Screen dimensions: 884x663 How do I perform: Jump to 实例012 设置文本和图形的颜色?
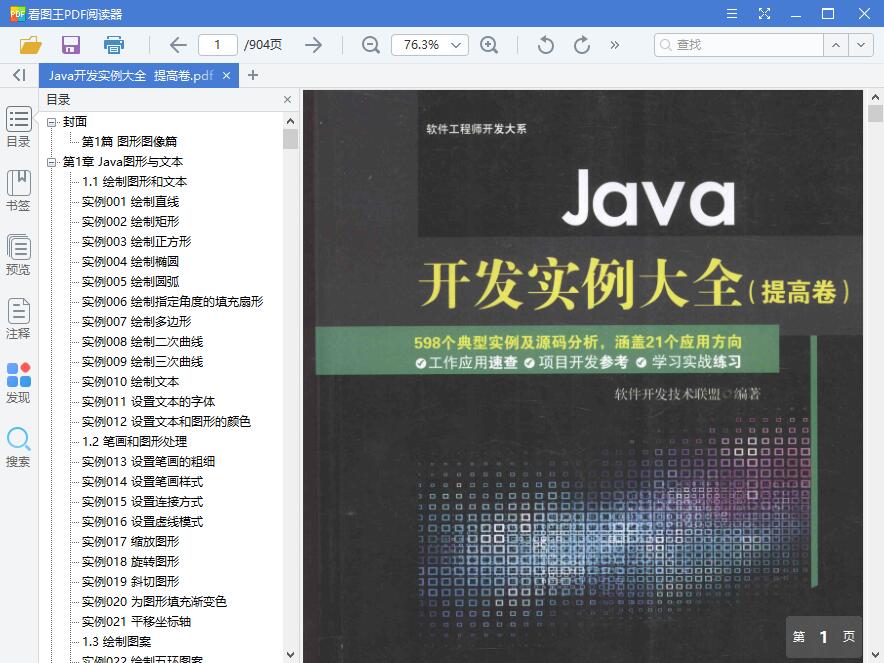click(x=166, y=422)
